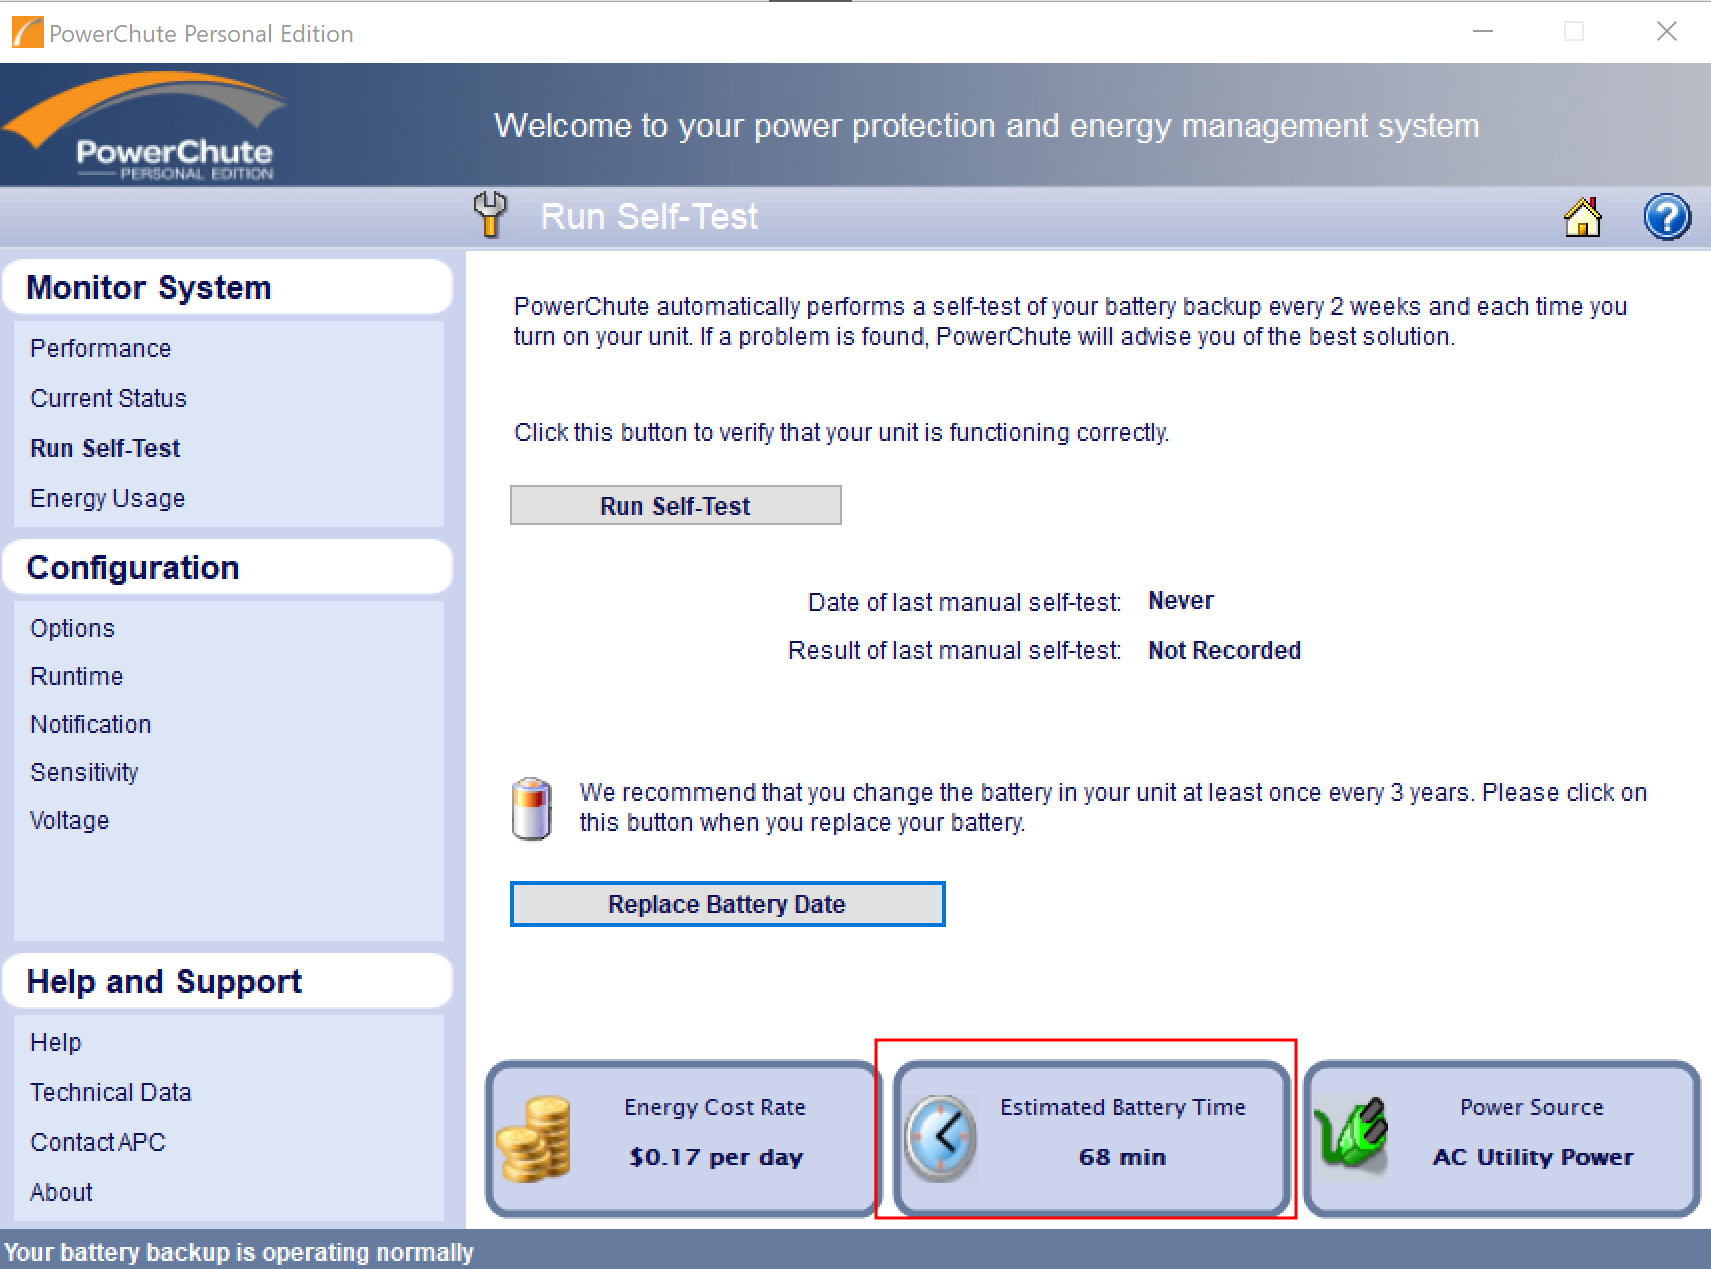The height and width of the screenshot is (1269, 1711).
Task: Click the PowerChute logo in header
Action: pos(145,126)
